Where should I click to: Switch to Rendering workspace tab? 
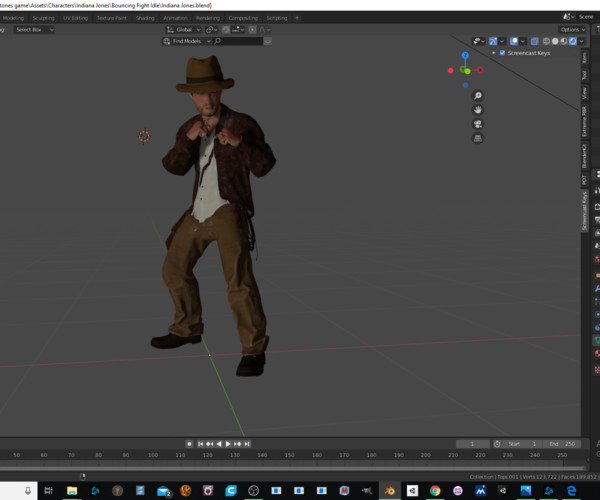pyautogui.click(x=208, y=18)
